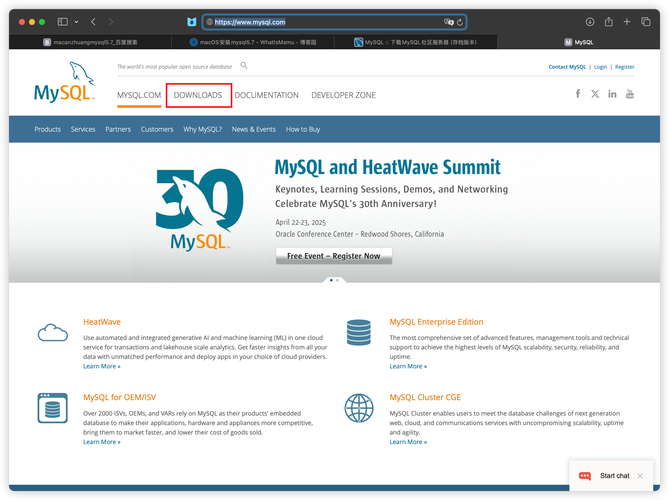Open MySQL's LinkedIn icon
The width and height of the screenshot is (669, 500).
click(612, 94)
